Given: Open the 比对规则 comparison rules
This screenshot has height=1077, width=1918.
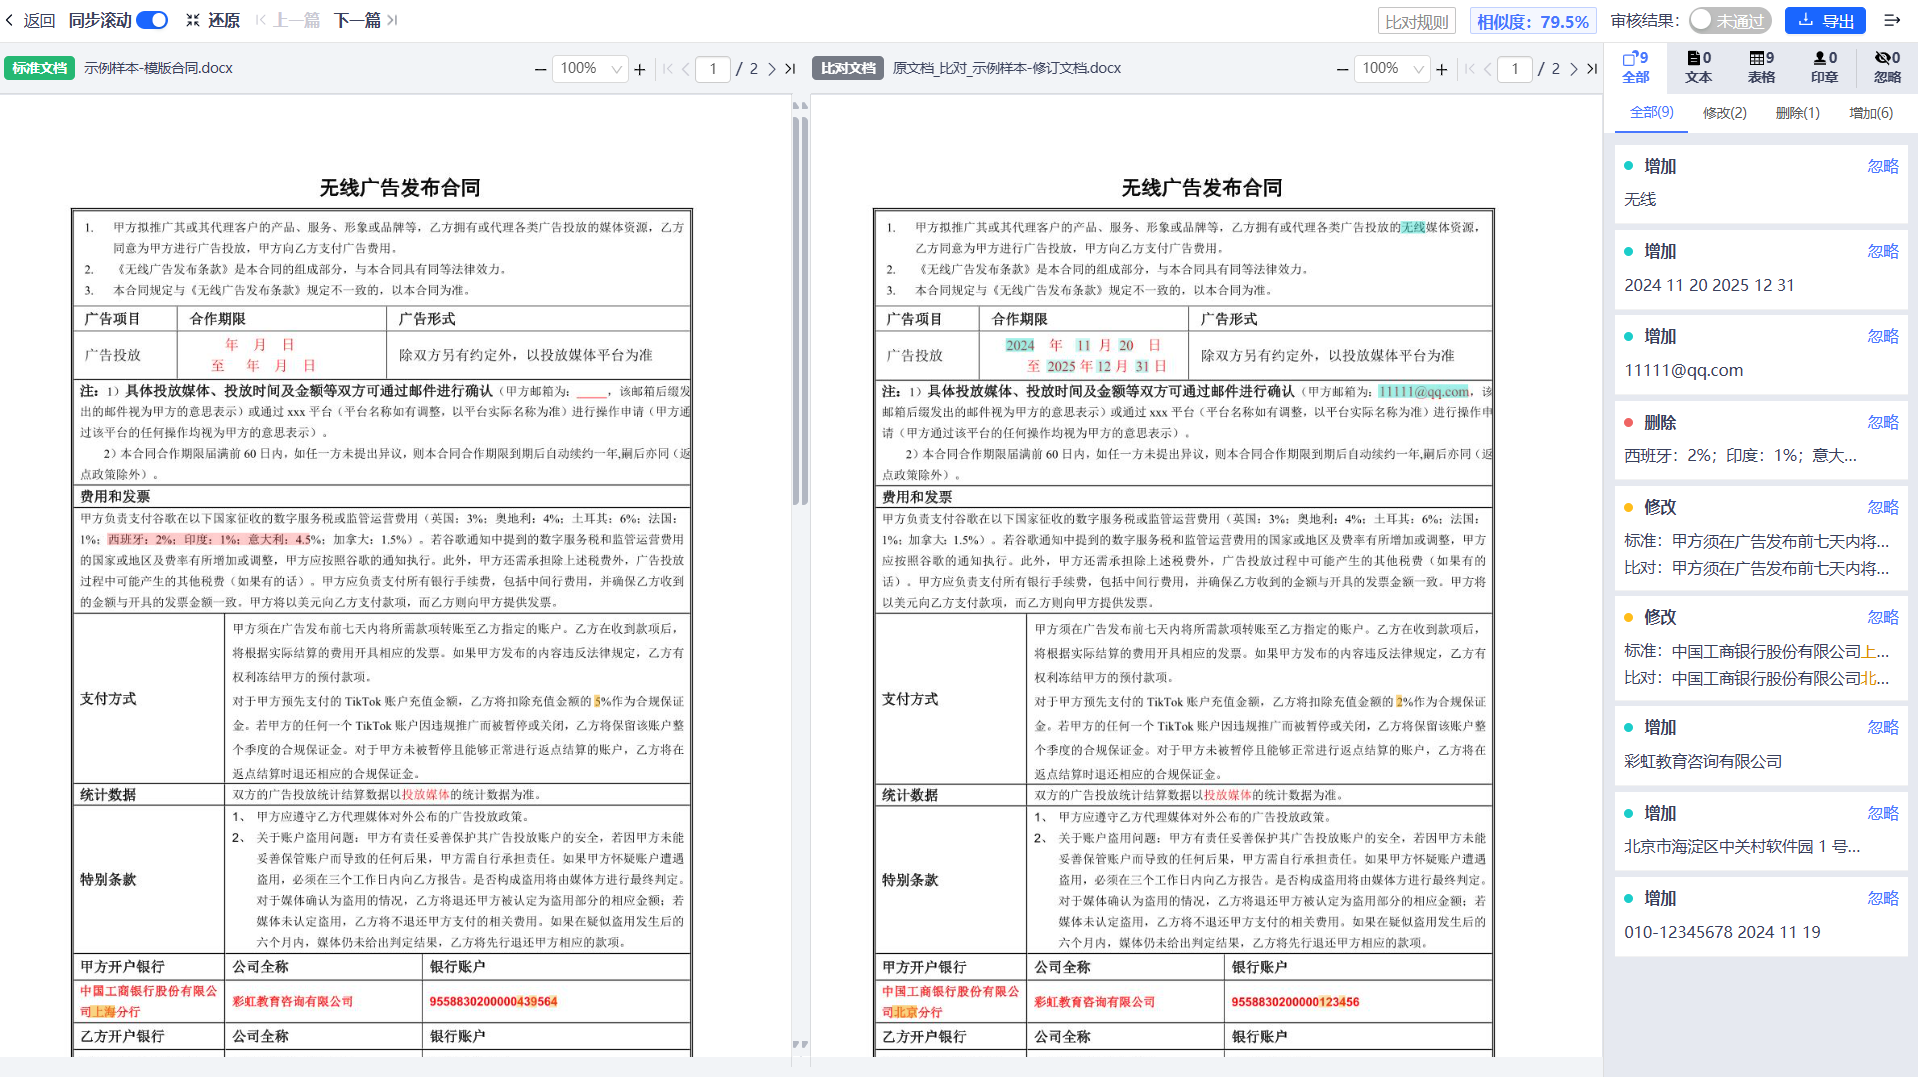Looking at the screenshot, I should pyautogui.click(x=1415, y=20).
